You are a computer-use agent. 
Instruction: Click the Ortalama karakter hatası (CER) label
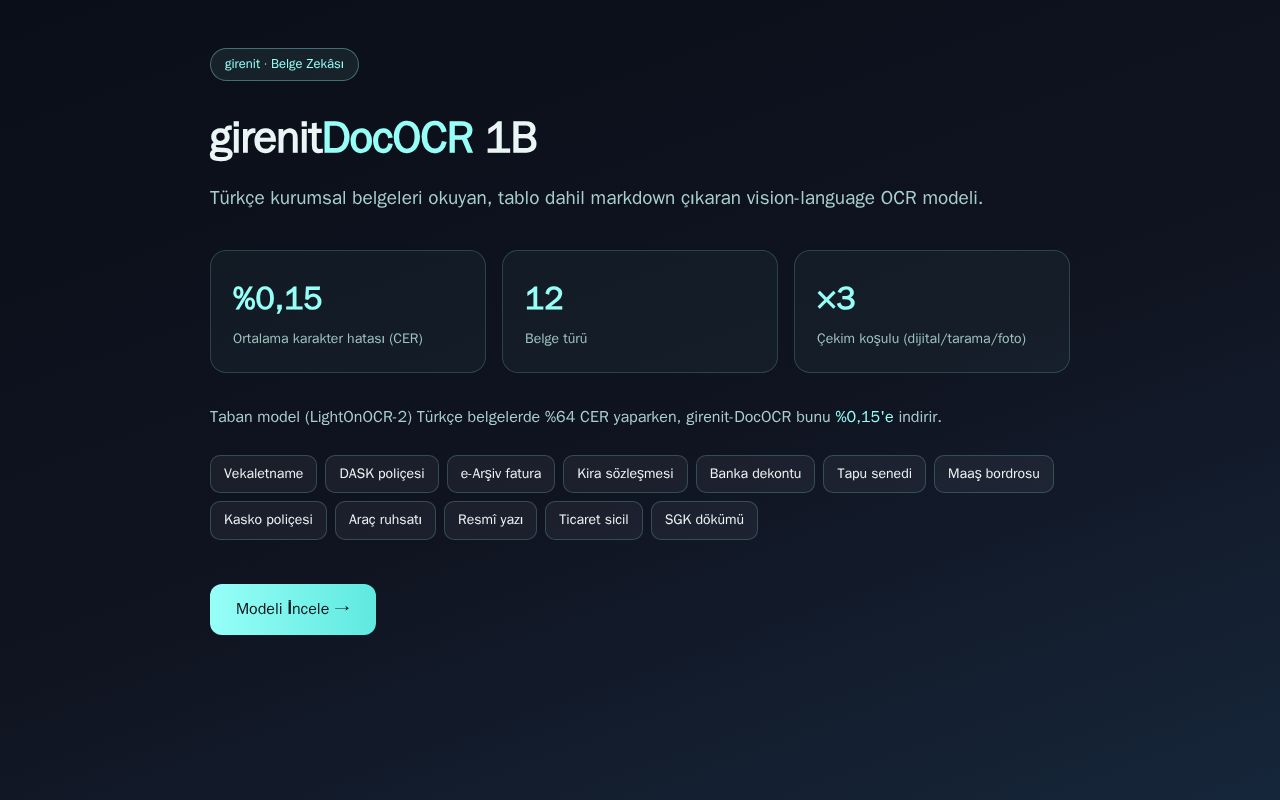click(328, 339)
